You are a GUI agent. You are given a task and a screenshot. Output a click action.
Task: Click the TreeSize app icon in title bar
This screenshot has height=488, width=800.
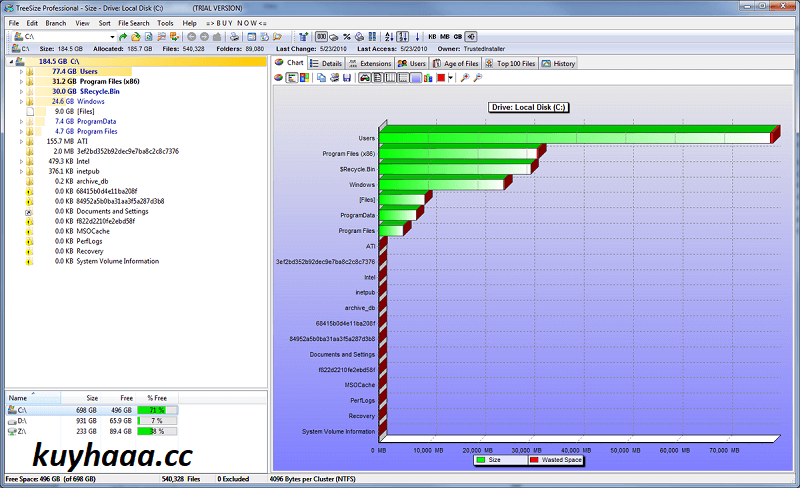[9, 8]
